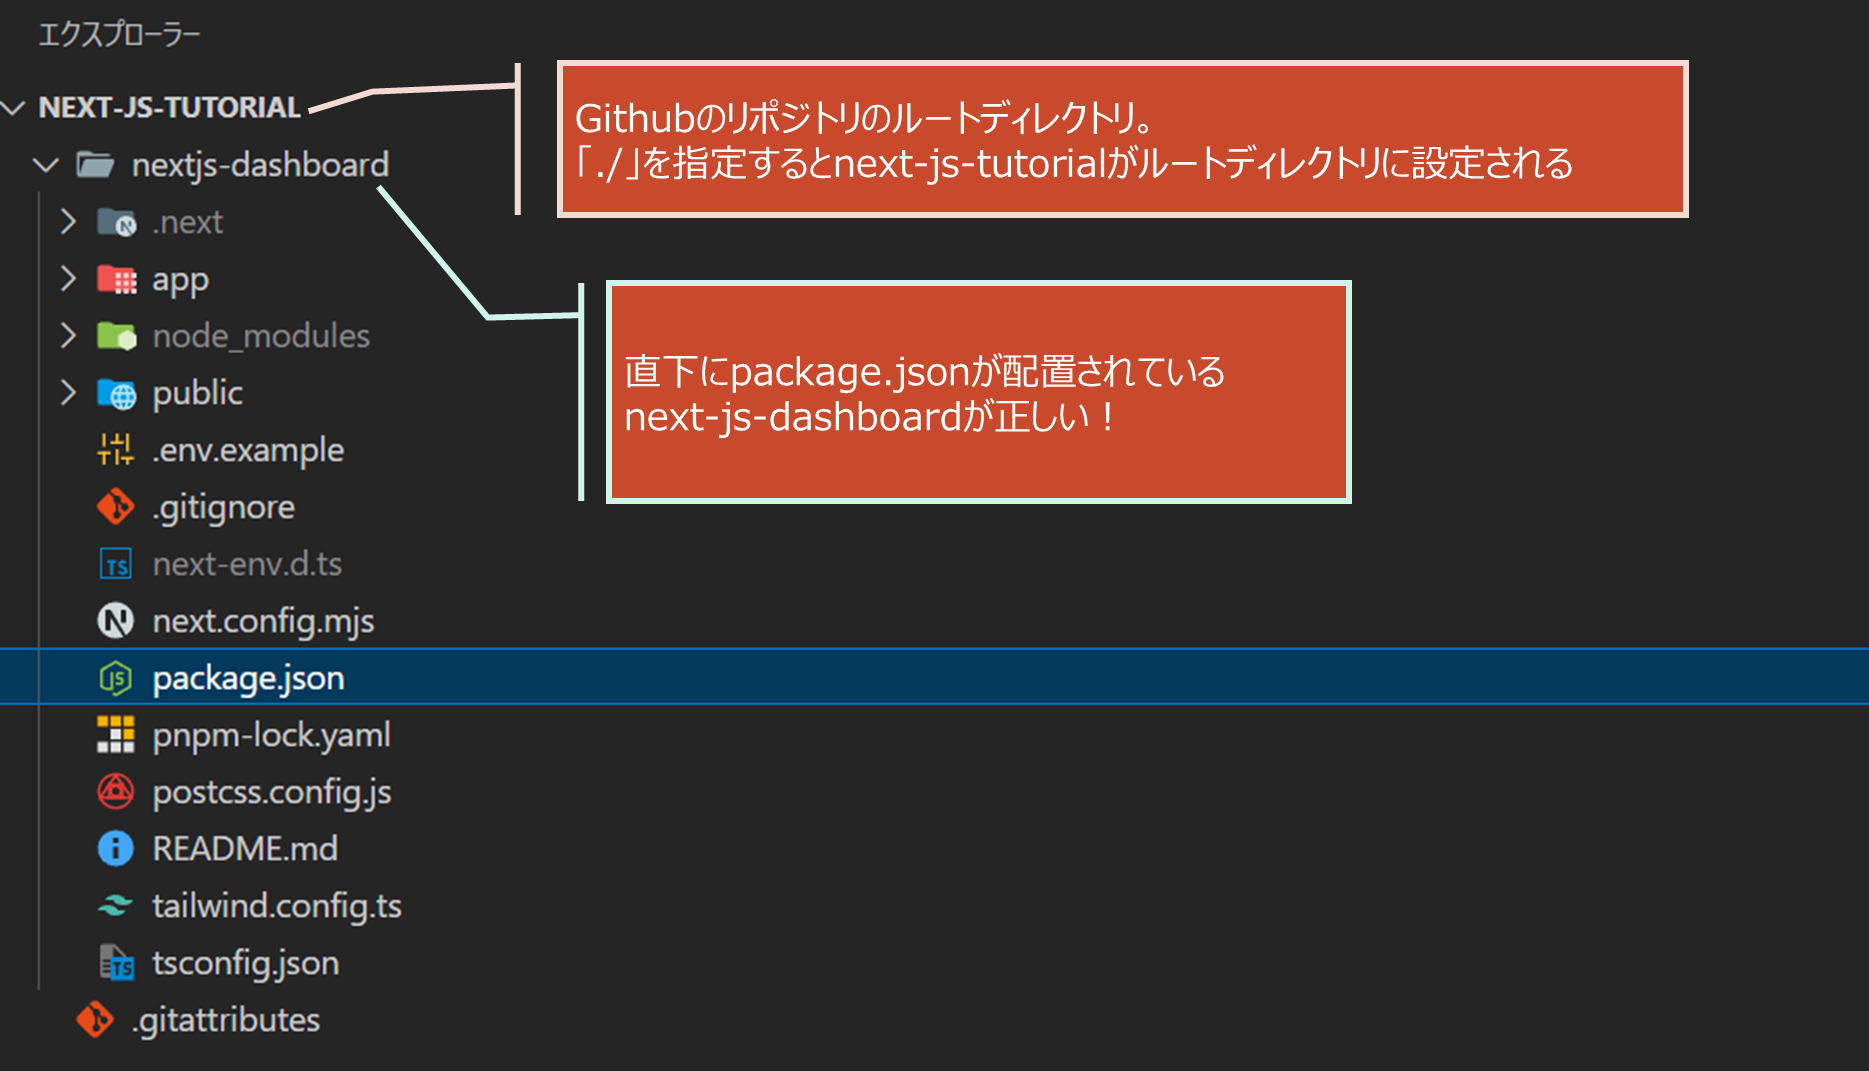Open the pnpm-lock.yaml file
The width and height of the screenshot is (1869, 1071).
point(271,735)
